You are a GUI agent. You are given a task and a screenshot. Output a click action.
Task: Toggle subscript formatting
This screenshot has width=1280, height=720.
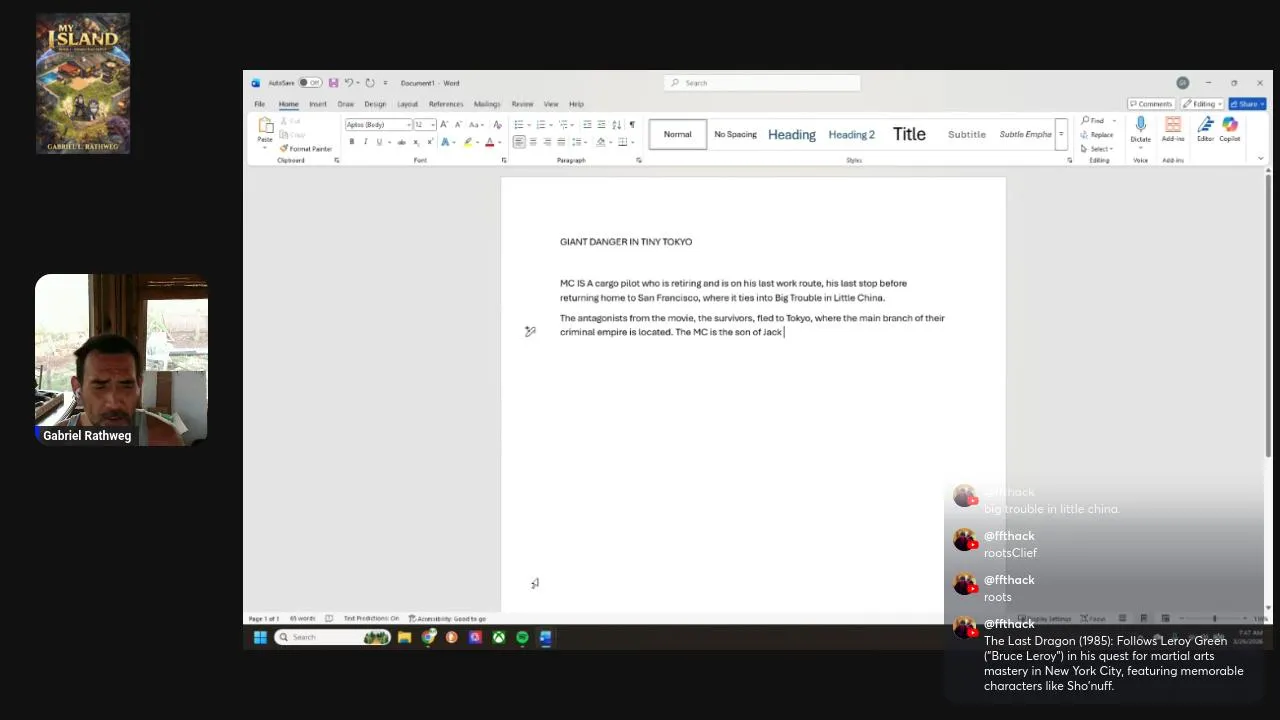pos(416,142)
